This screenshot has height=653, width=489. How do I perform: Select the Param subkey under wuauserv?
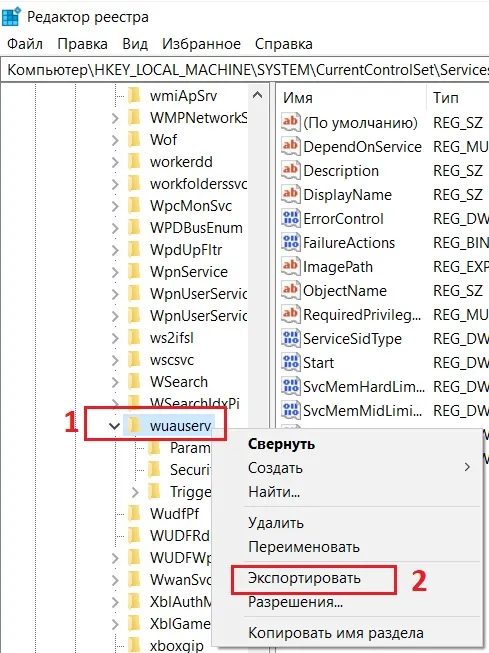[190, 448]
